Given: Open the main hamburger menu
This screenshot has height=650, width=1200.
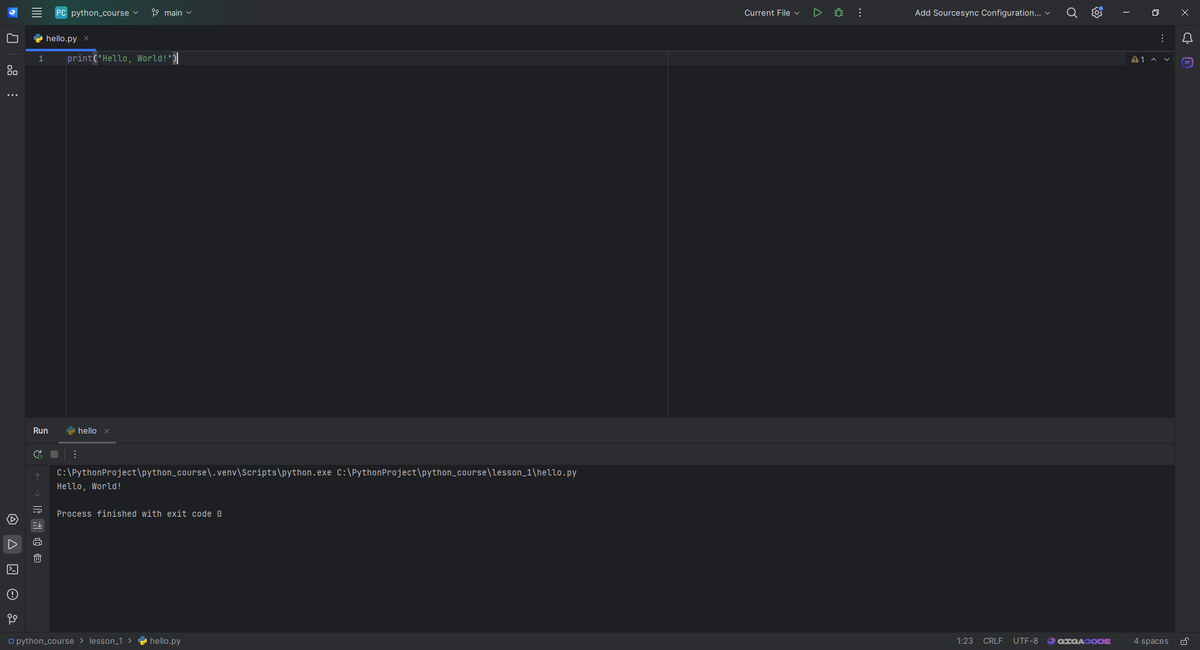Looking at the screenshot, I should pos(37,13).
